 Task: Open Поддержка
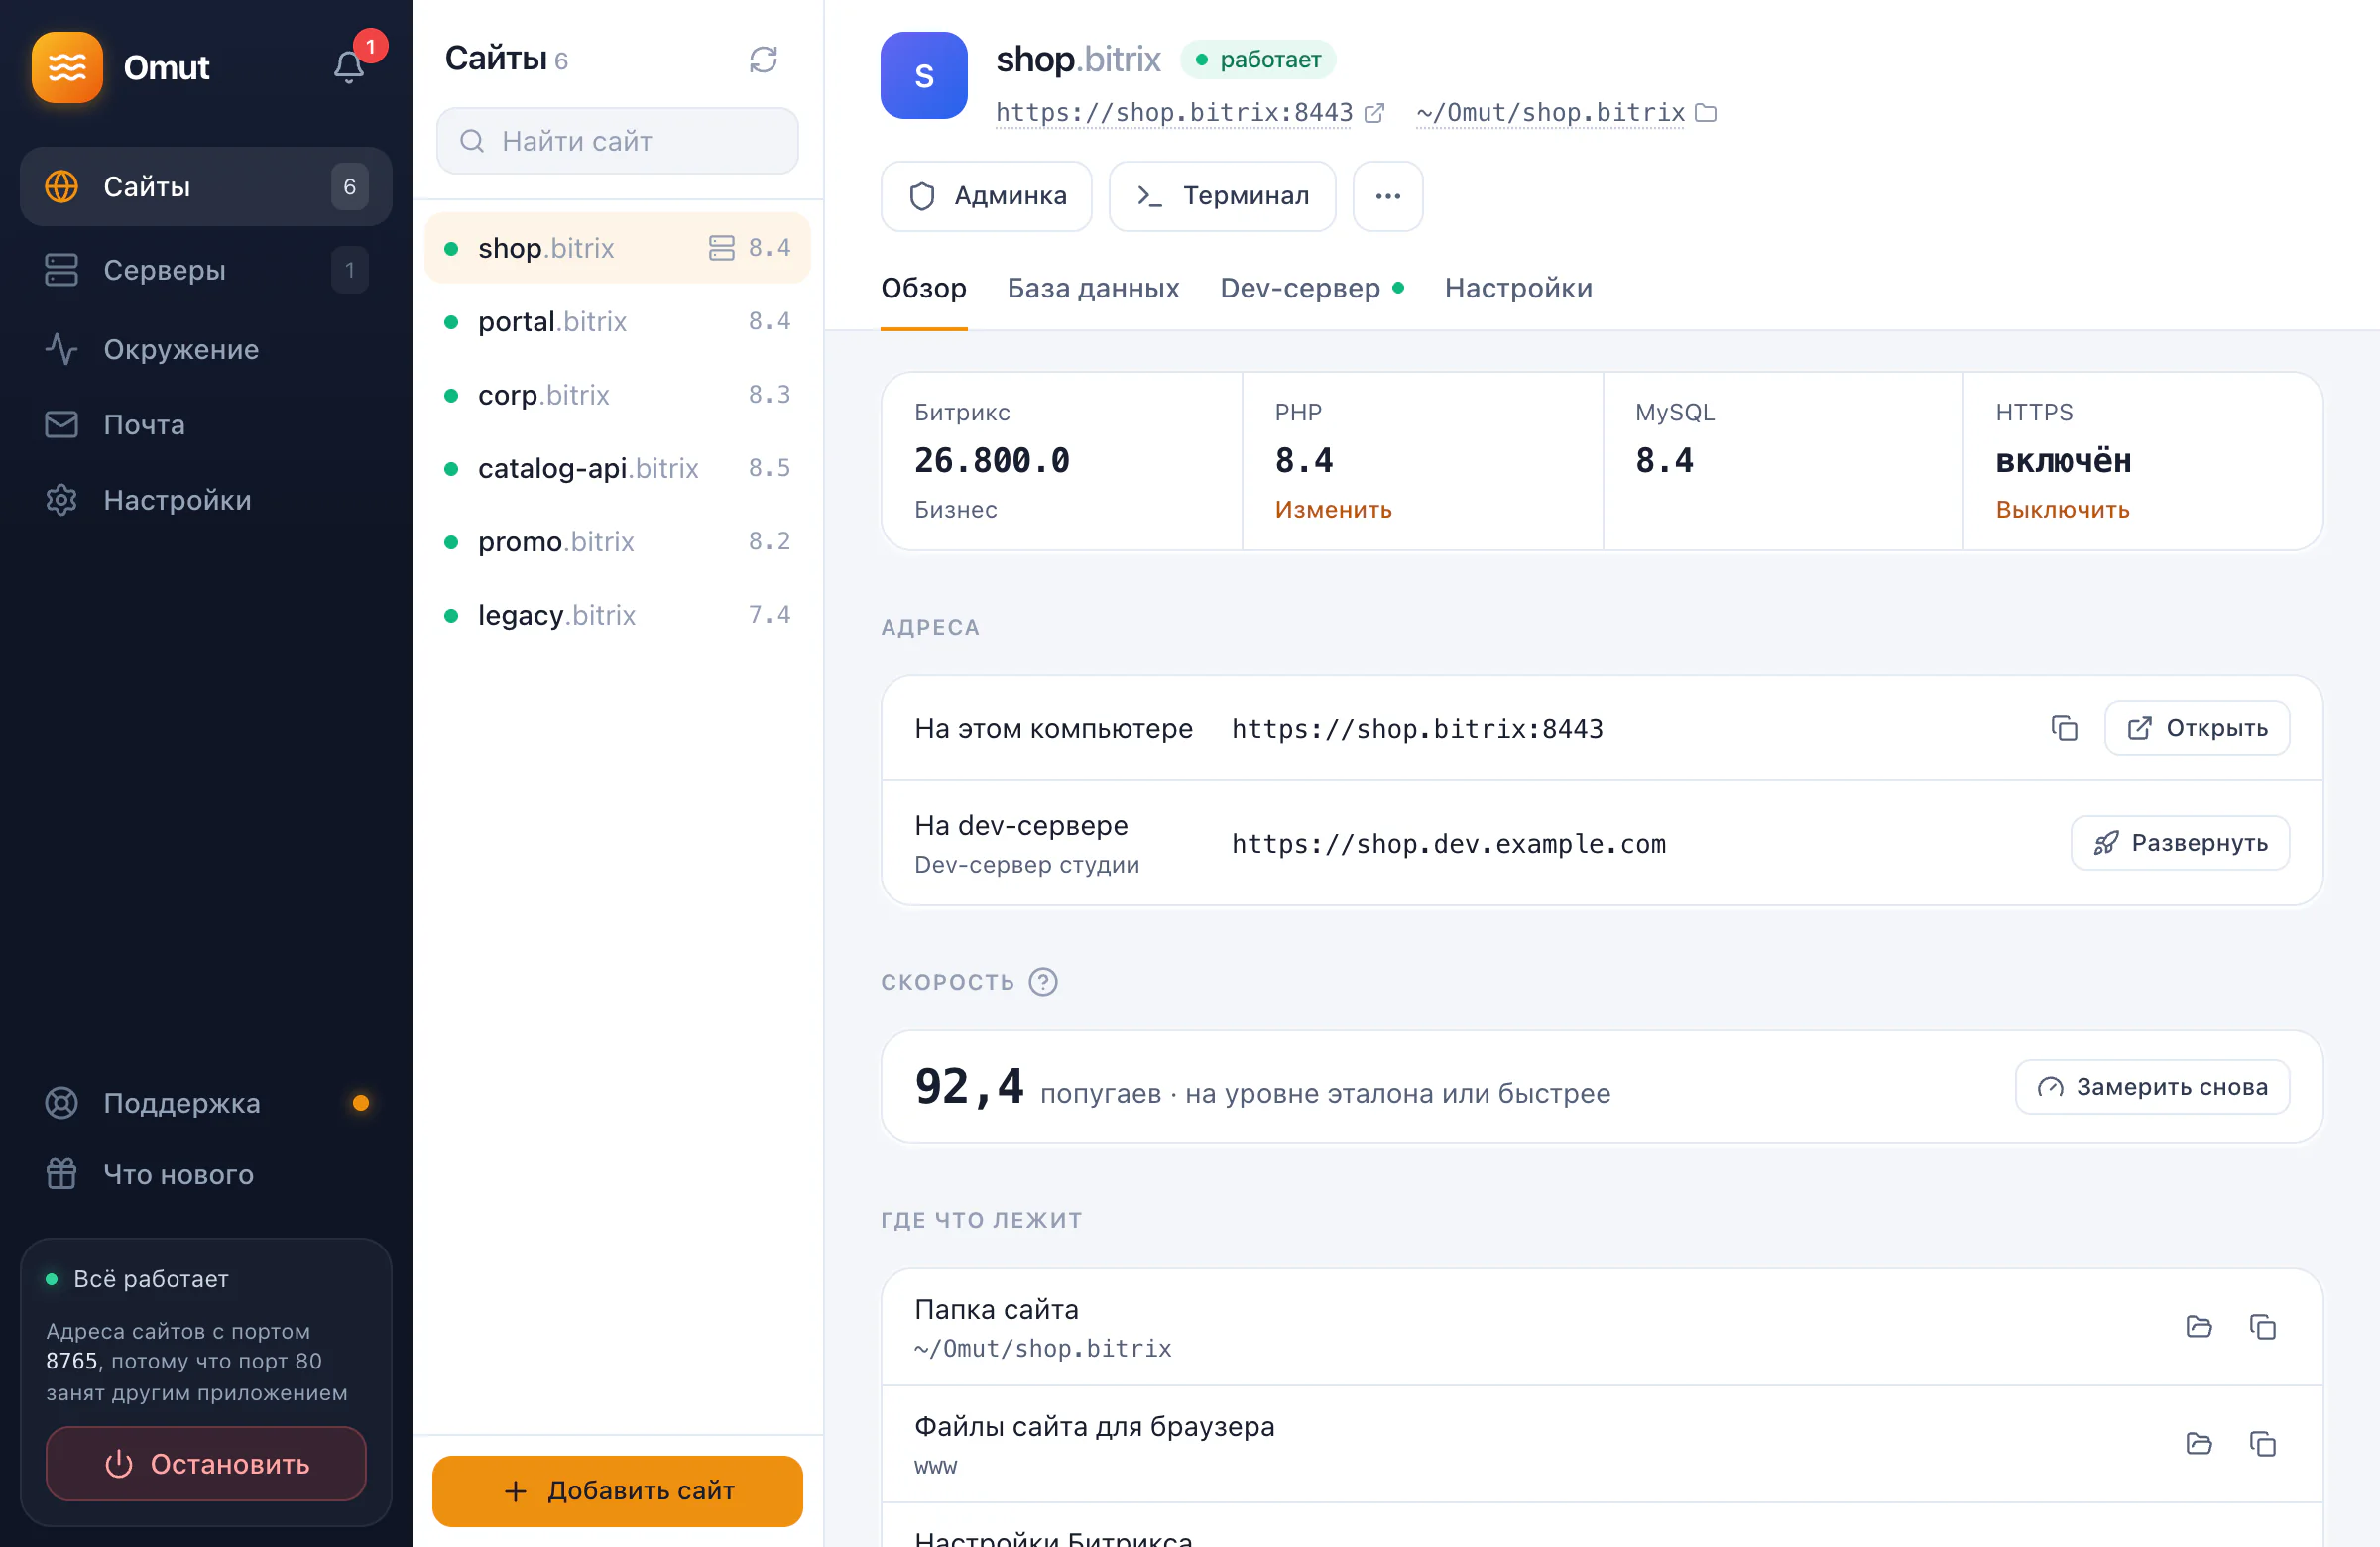pyautogui.click(x=206, y=1102)
